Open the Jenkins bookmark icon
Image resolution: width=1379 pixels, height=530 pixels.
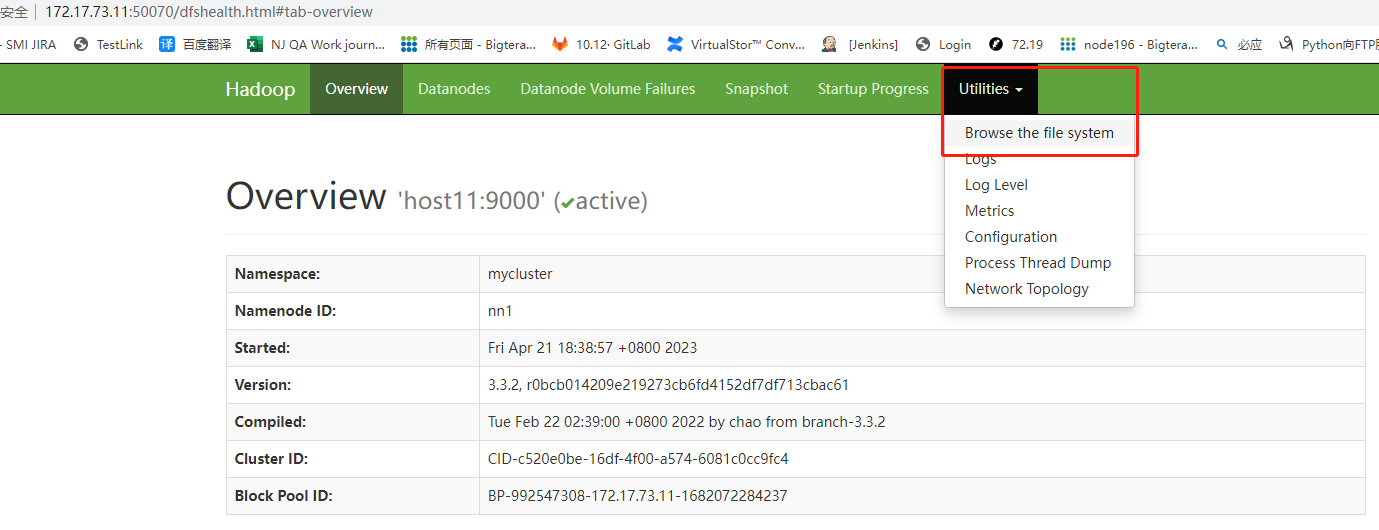click(829, 44)
